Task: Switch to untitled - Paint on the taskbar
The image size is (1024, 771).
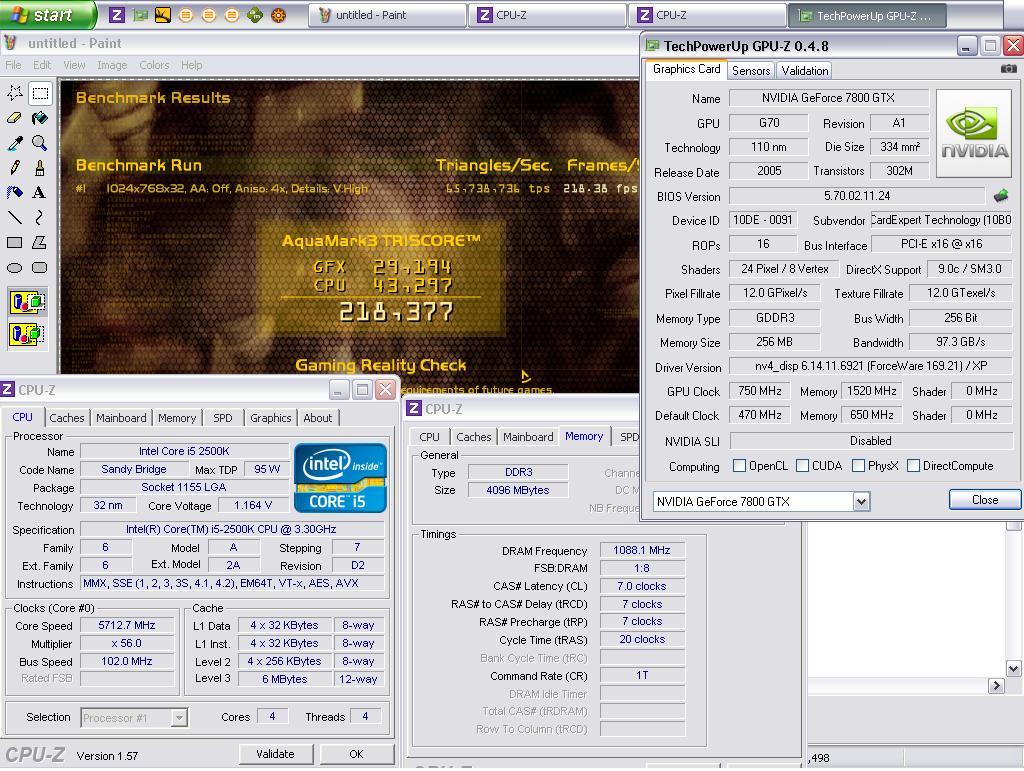Action: tap(387, 15)
